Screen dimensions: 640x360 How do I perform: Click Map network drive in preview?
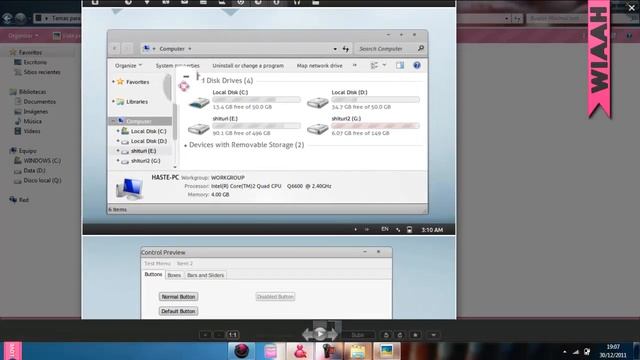pyautogui.click(x=319, y=65)
